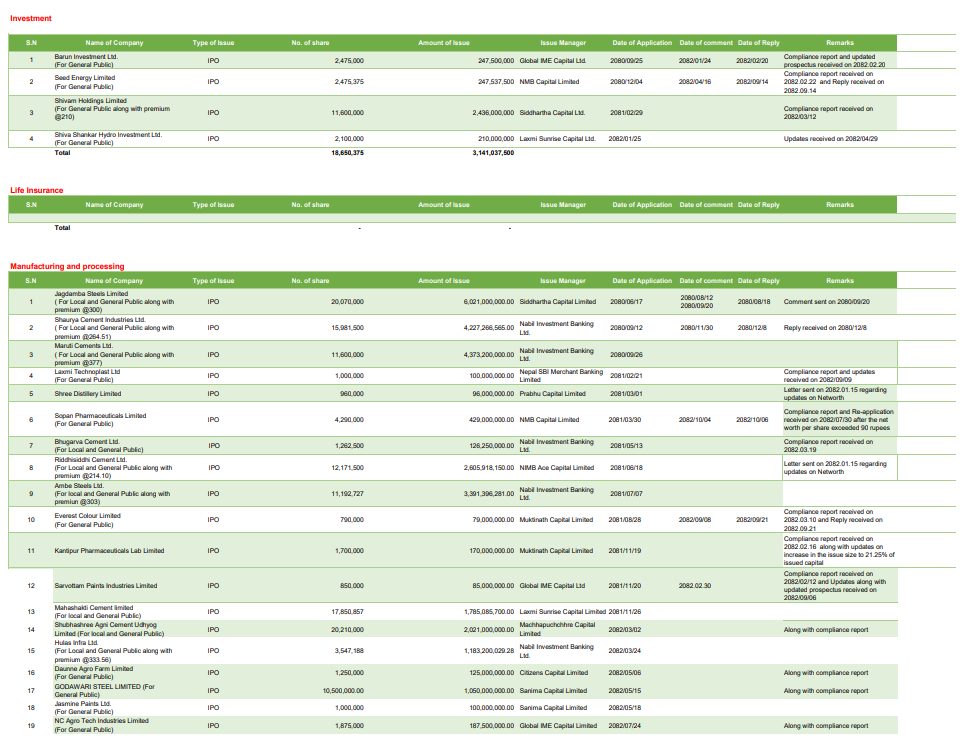The width and height of the screenshot is (969, 744).
Task: Select Kantipur Pharmaceuticals Lab Limited cell
Action: point(109,551)
